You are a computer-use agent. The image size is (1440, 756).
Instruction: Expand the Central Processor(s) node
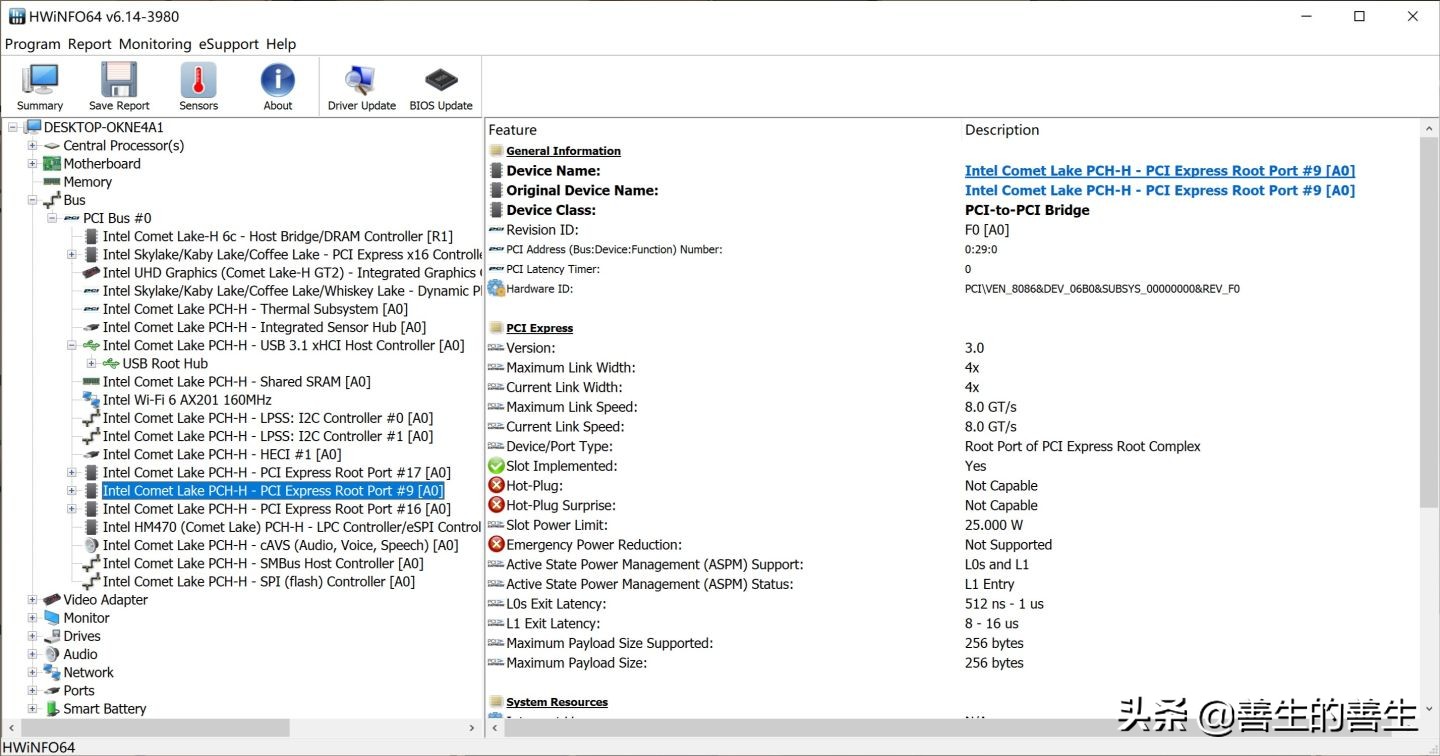point(32,146)
